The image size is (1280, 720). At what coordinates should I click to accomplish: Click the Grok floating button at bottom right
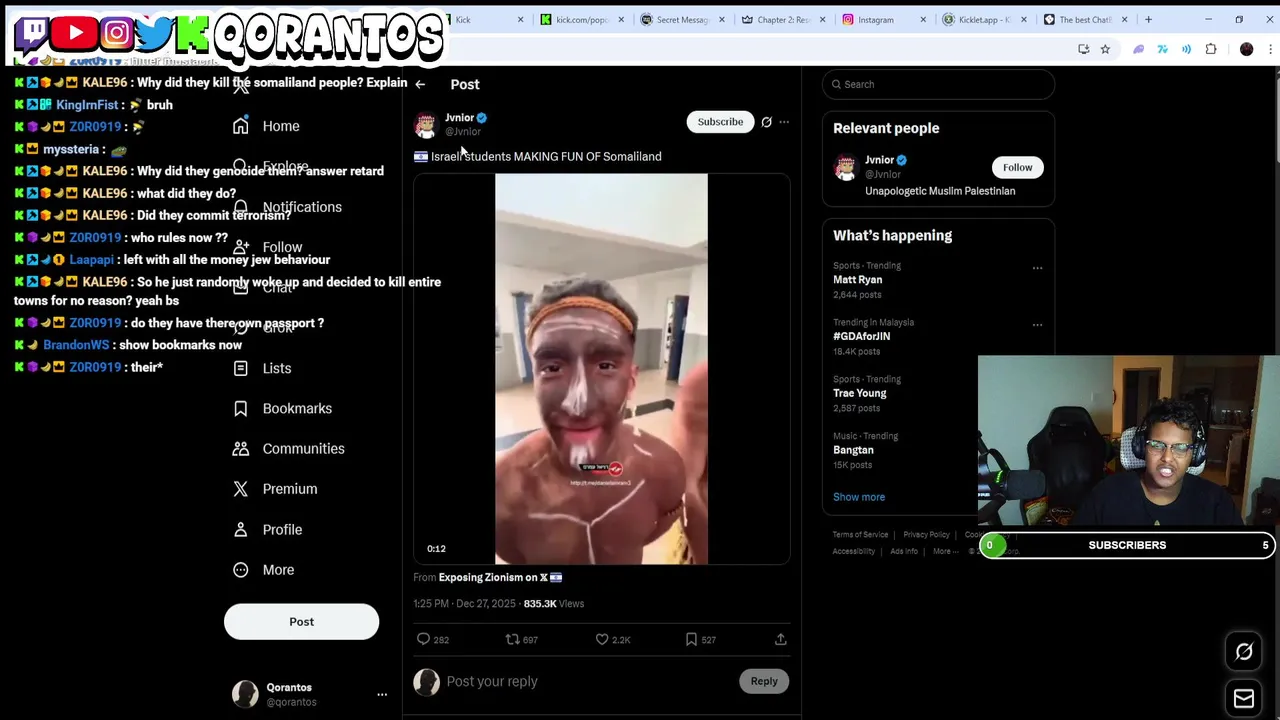[1244, 652]
